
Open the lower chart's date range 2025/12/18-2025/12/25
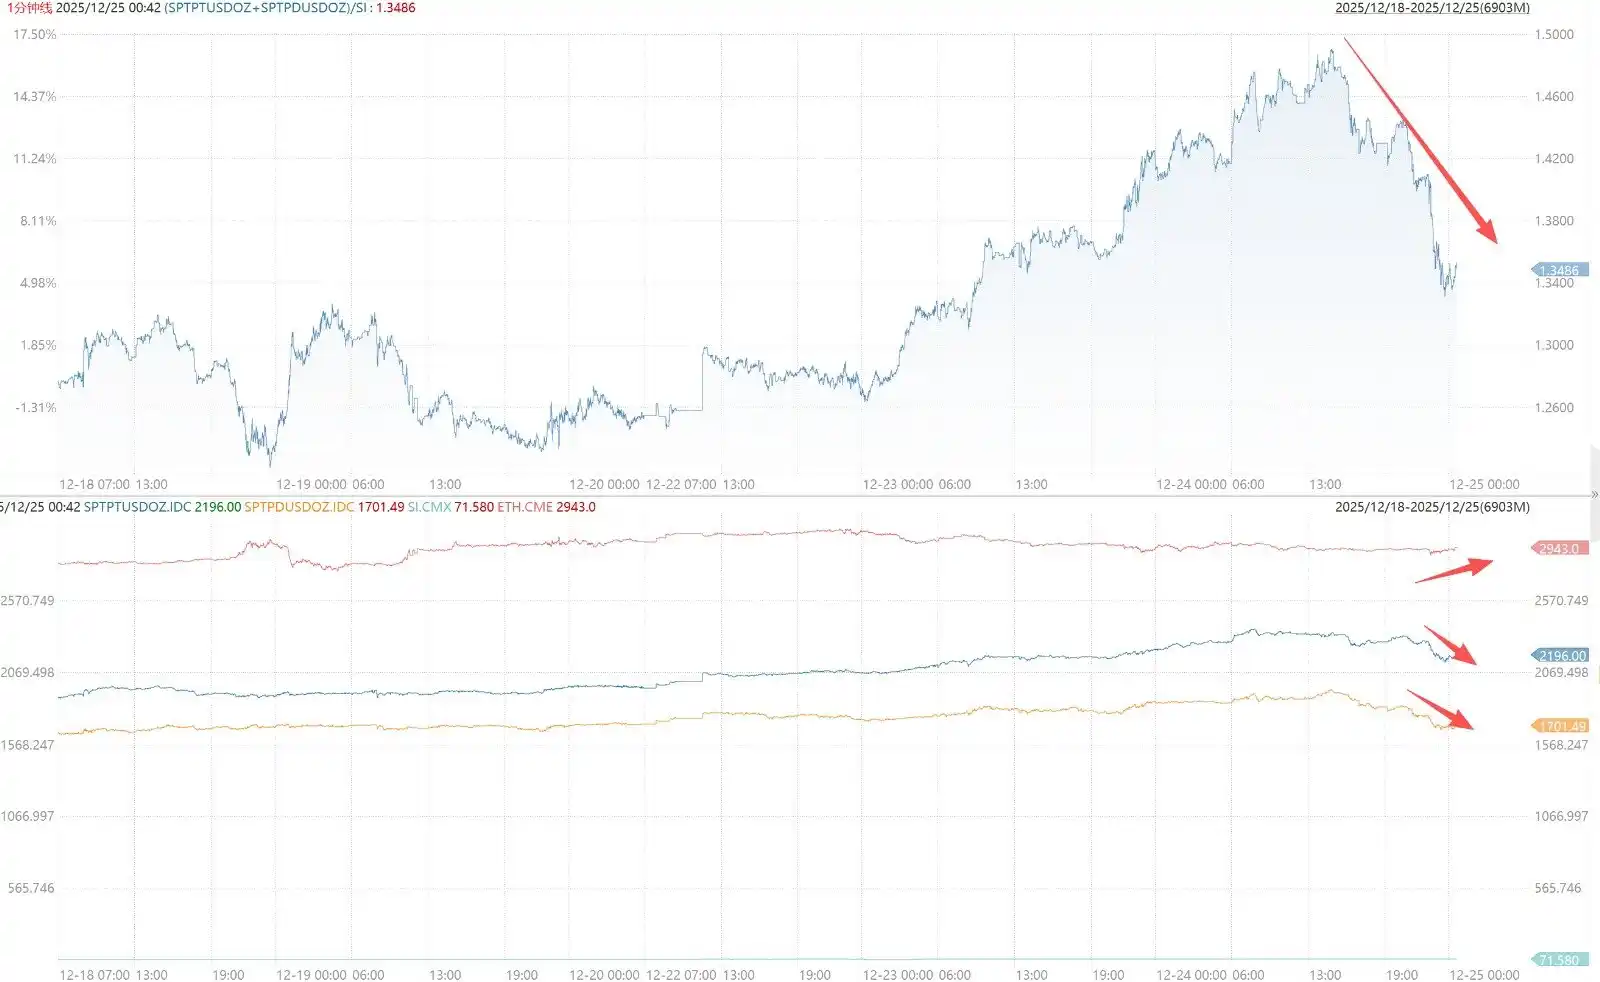pyautogui.click(x=1431, y=507)
